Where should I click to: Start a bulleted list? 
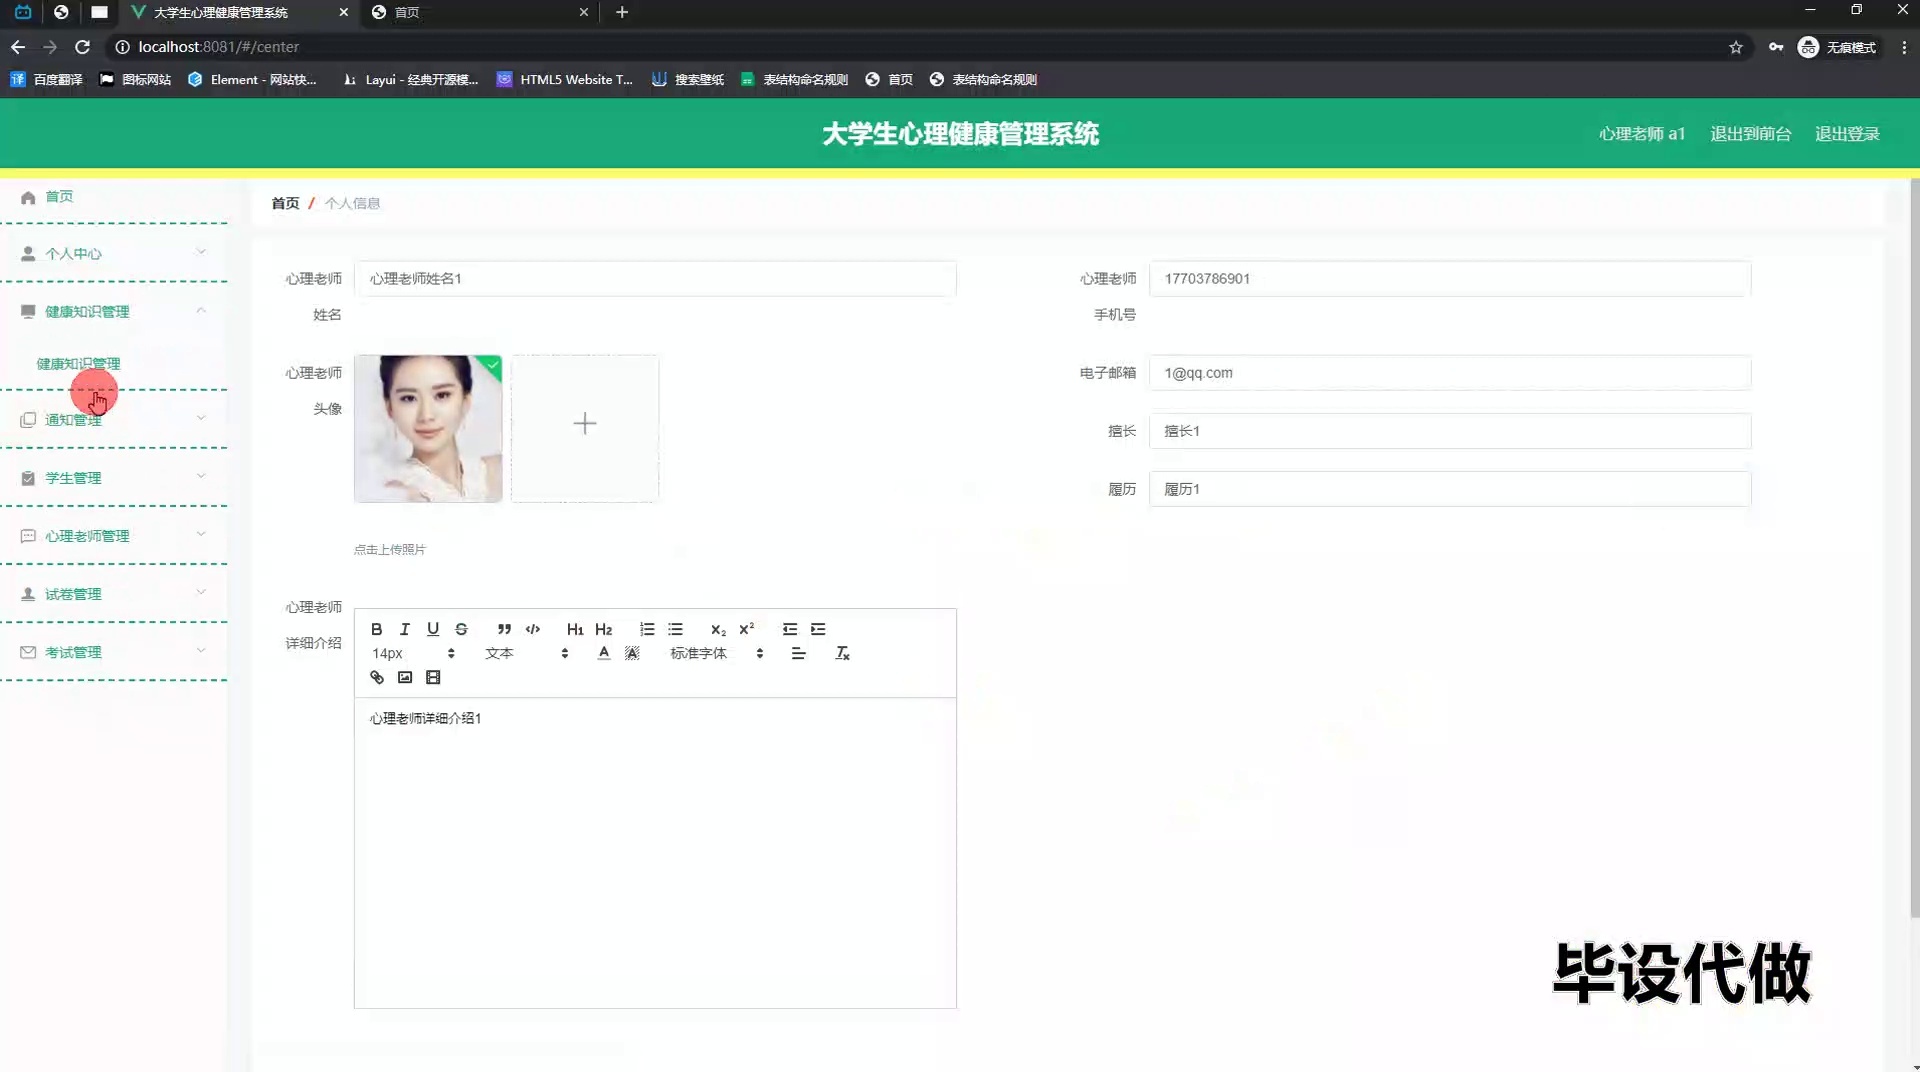(x=675, y=629)
